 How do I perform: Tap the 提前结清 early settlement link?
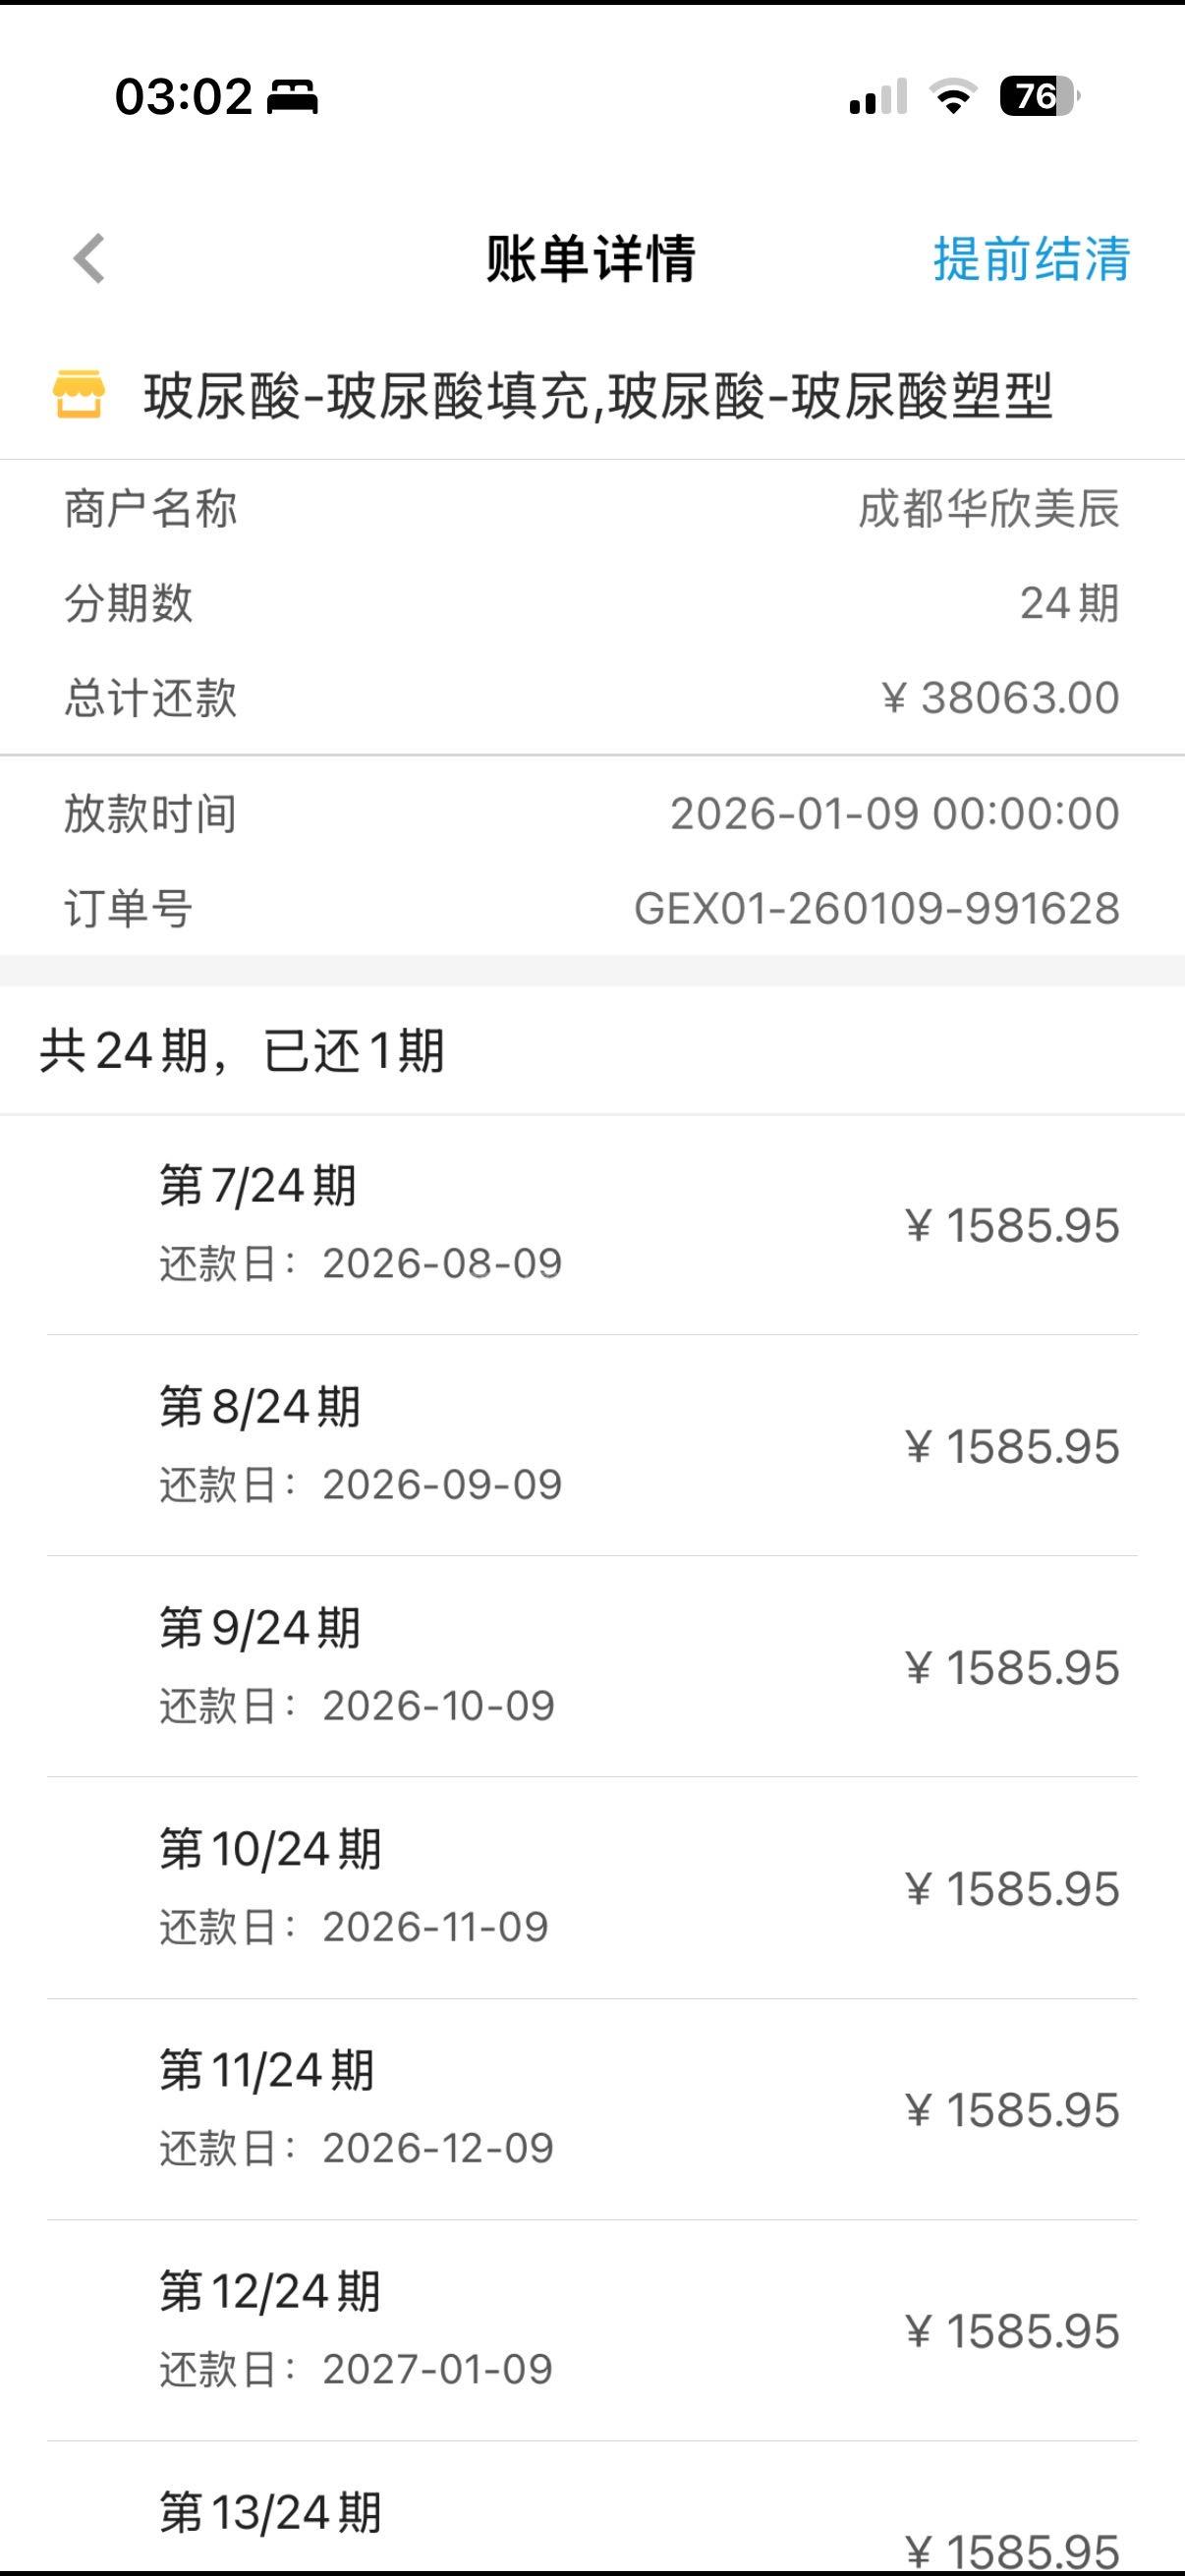(x=1031, y=259)
